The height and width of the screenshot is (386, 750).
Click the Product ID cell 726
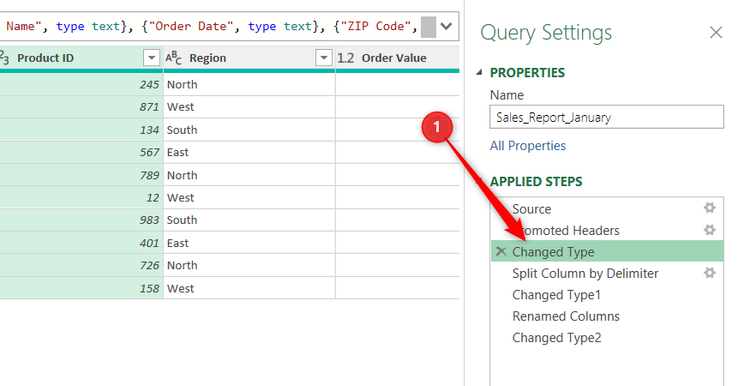click(81, 265)
